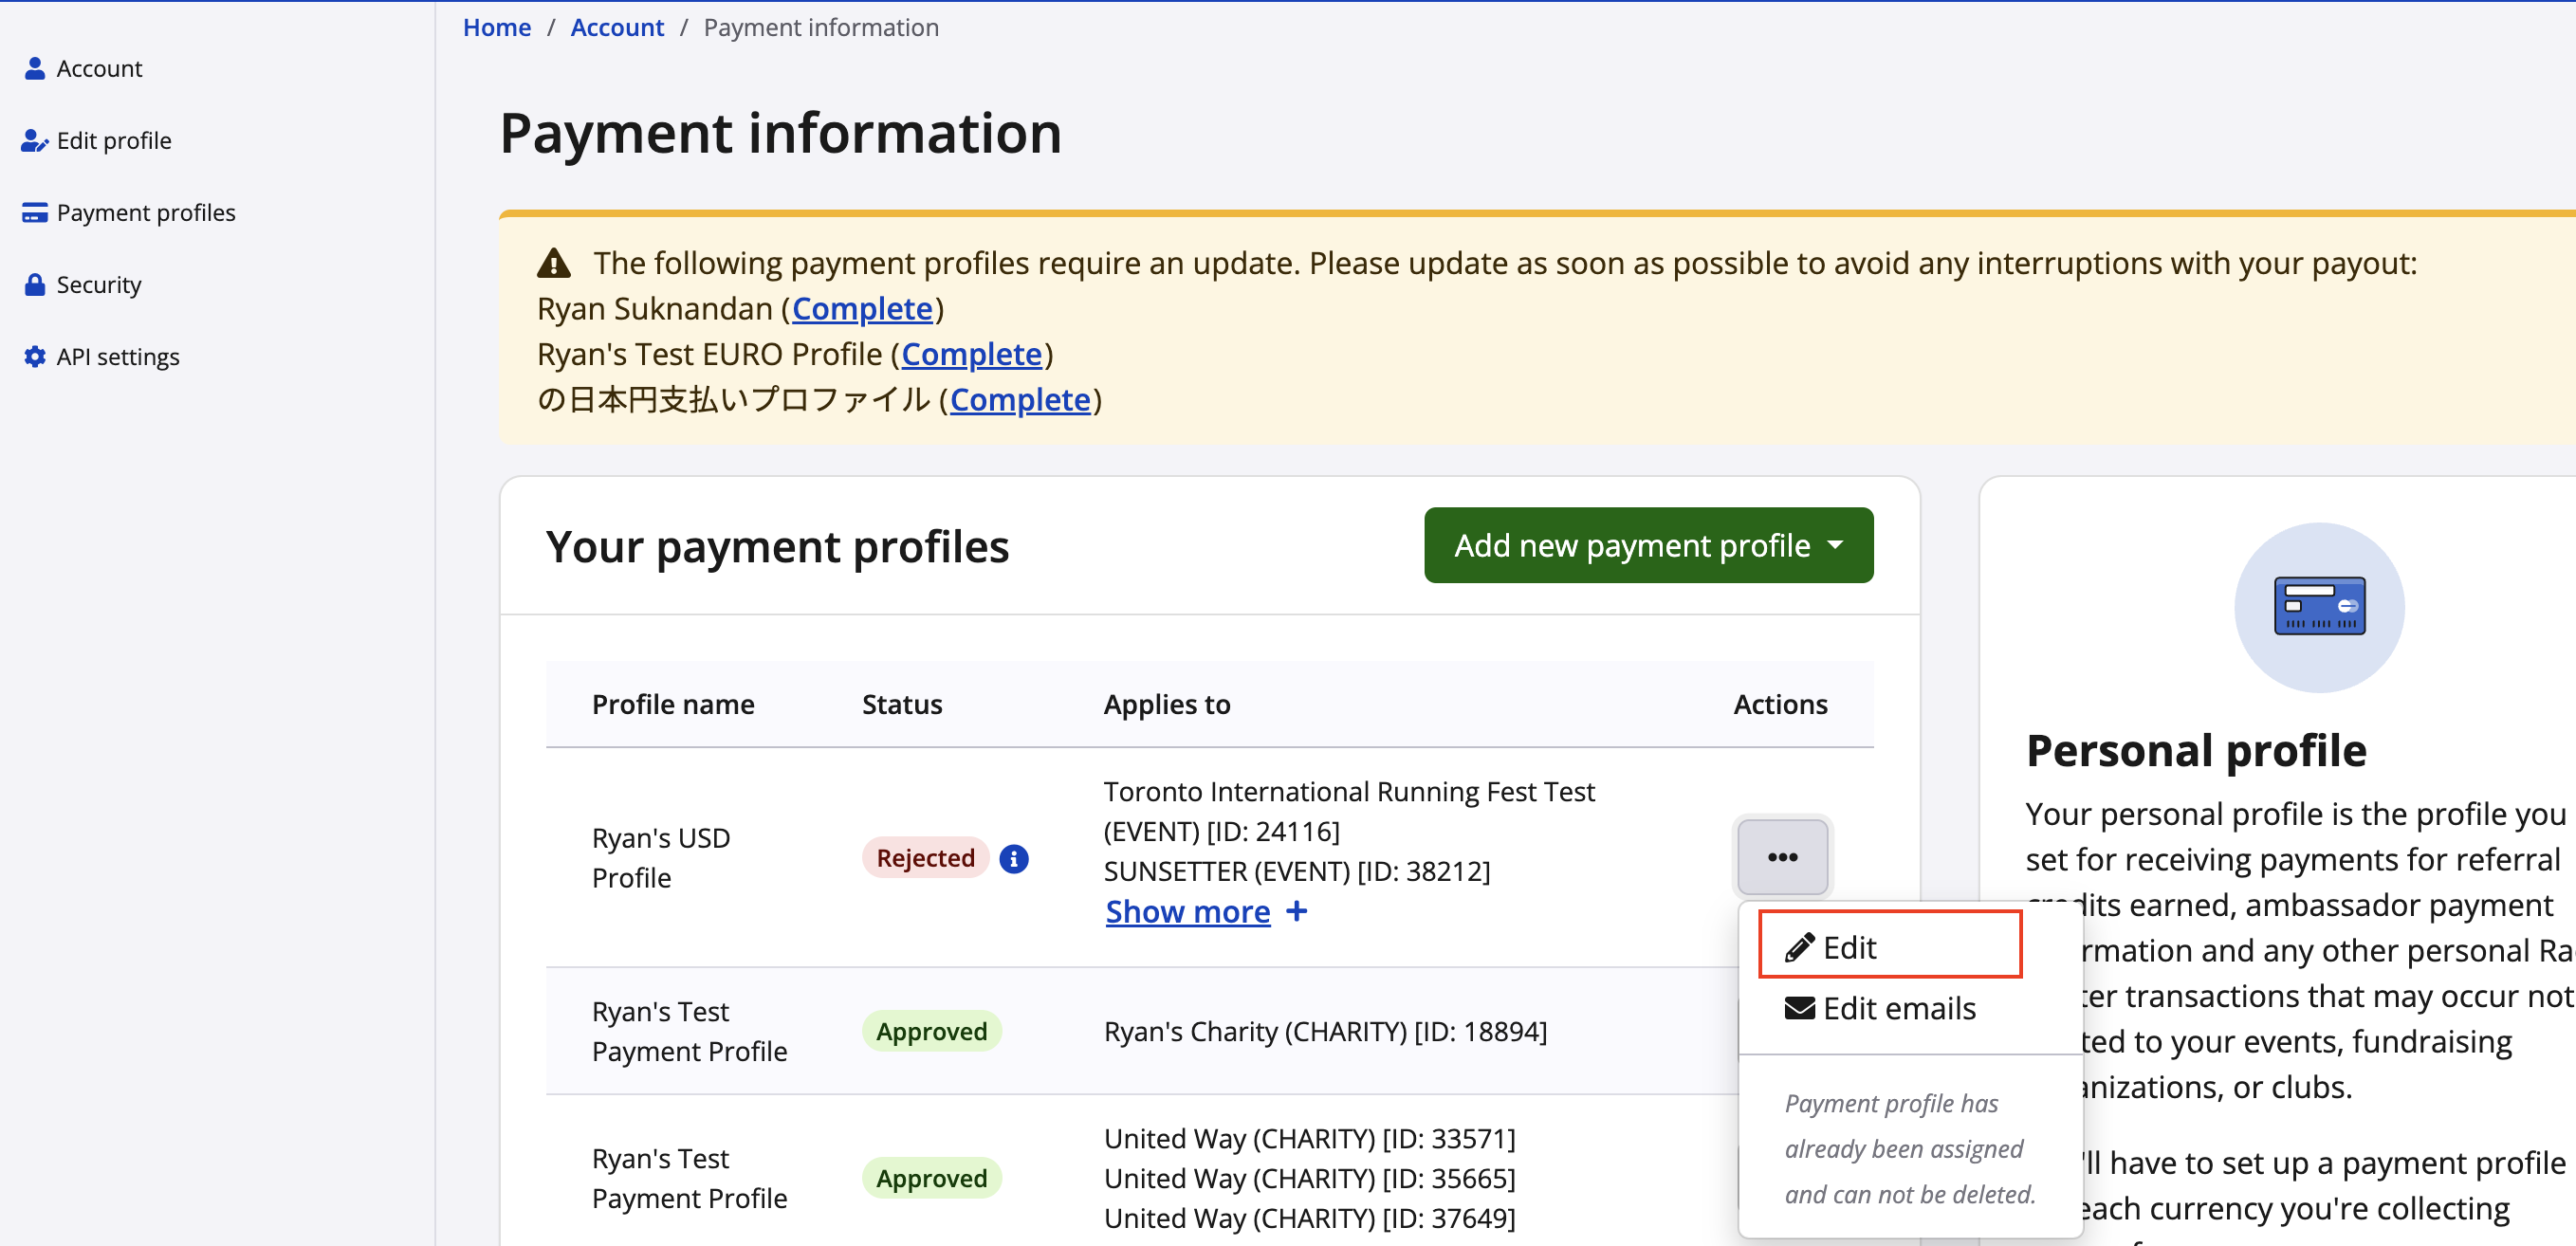Screen dimensions: 2576x1246
Task: Go to Account breadcrumb link
Action: [617, 27]
